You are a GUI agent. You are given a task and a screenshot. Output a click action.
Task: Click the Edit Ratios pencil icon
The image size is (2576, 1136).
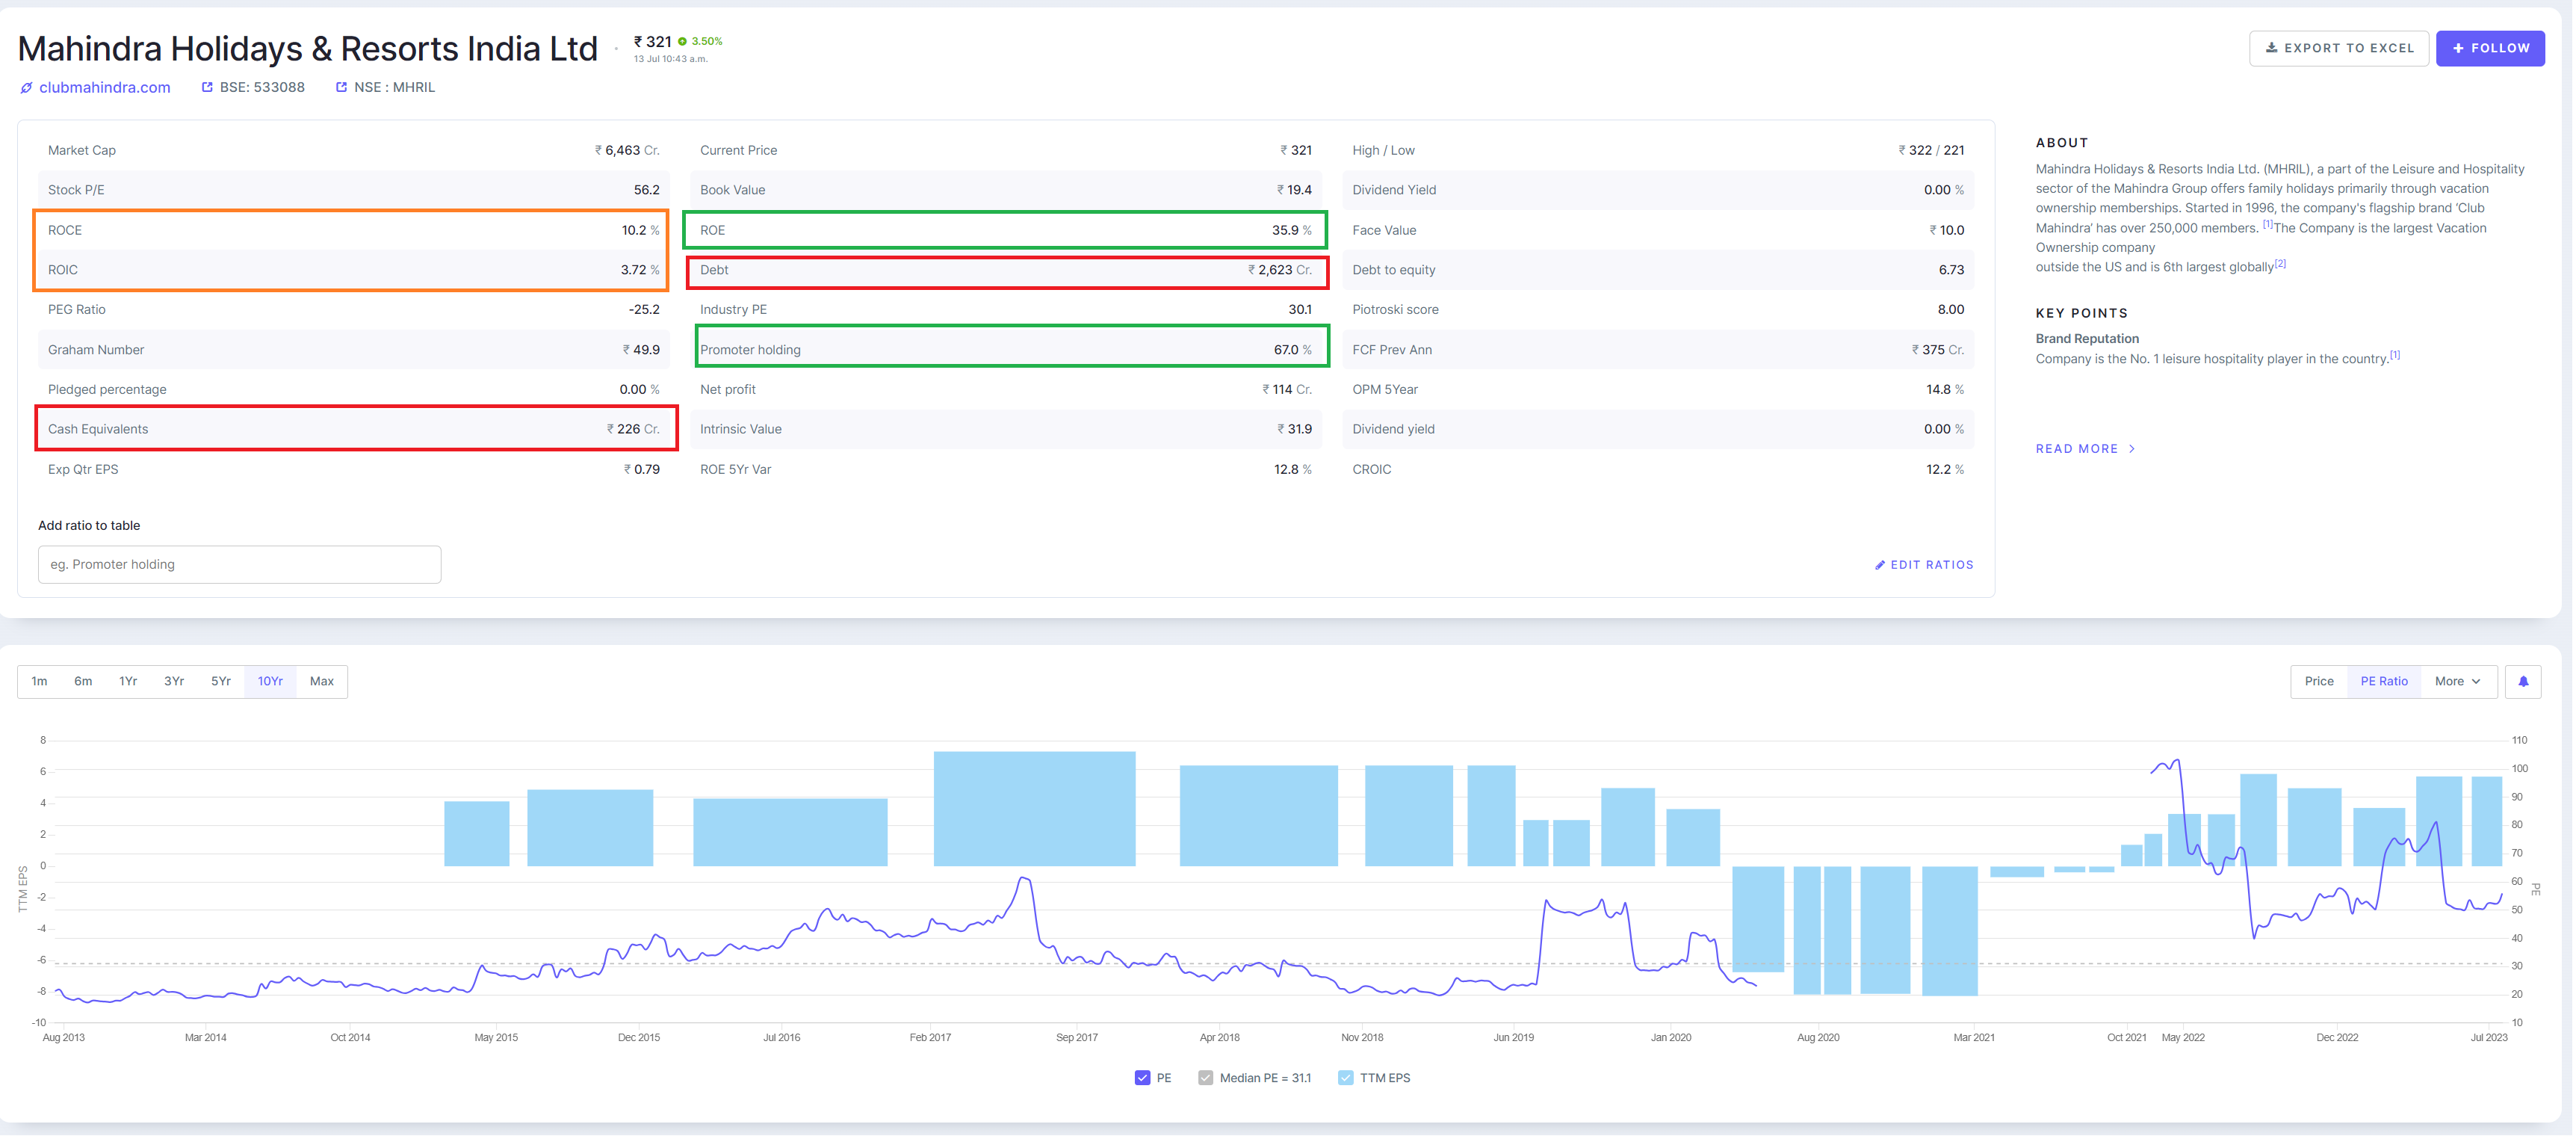(x=1879, y=565)
